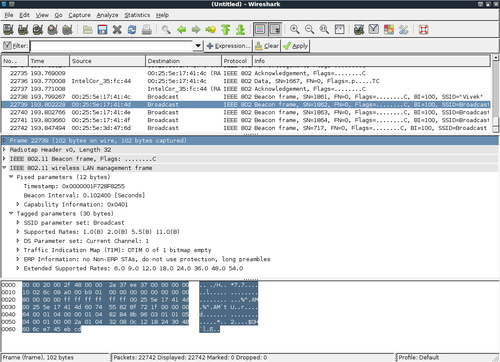The height and width of the screenshot is (362, 500).
Task: Save capture file floppy icon
Action: 102,30
